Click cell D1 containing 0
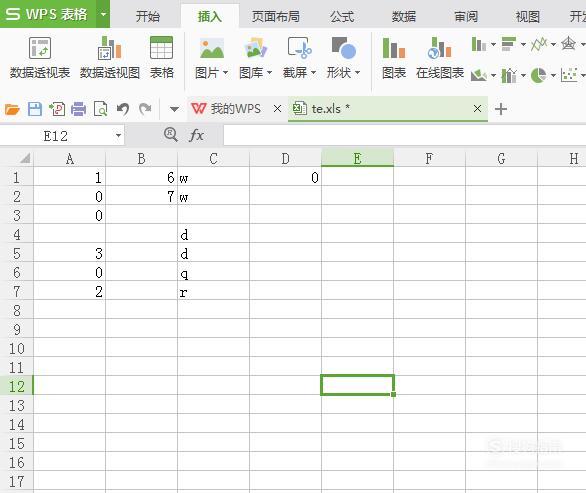The height and width of the screenshot is (493, 586). (x=285, y=177)
